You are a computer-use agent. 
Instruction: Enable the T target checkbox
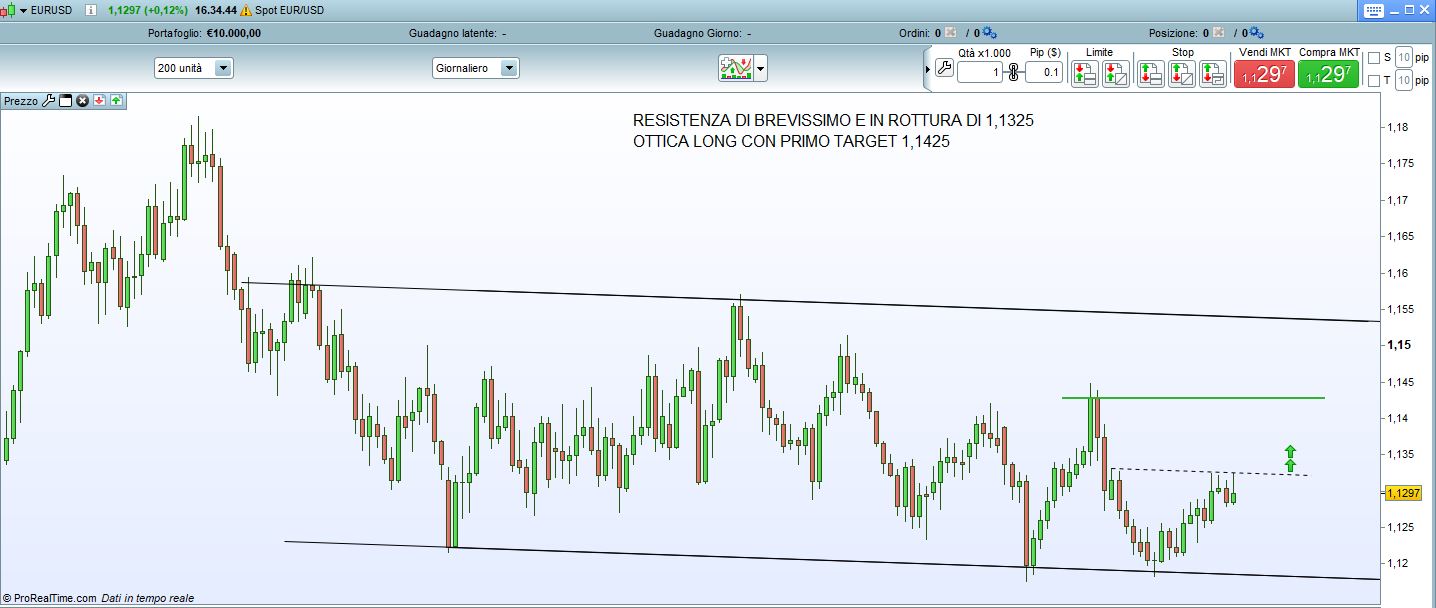[x=1373, y=80]
